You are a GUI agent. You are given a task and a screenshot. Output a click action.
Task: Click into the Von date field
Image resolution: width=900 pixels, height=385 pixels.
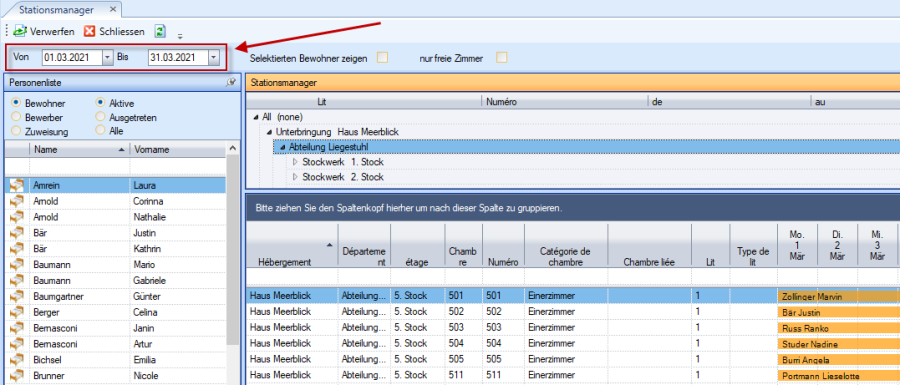coord(72,57)
